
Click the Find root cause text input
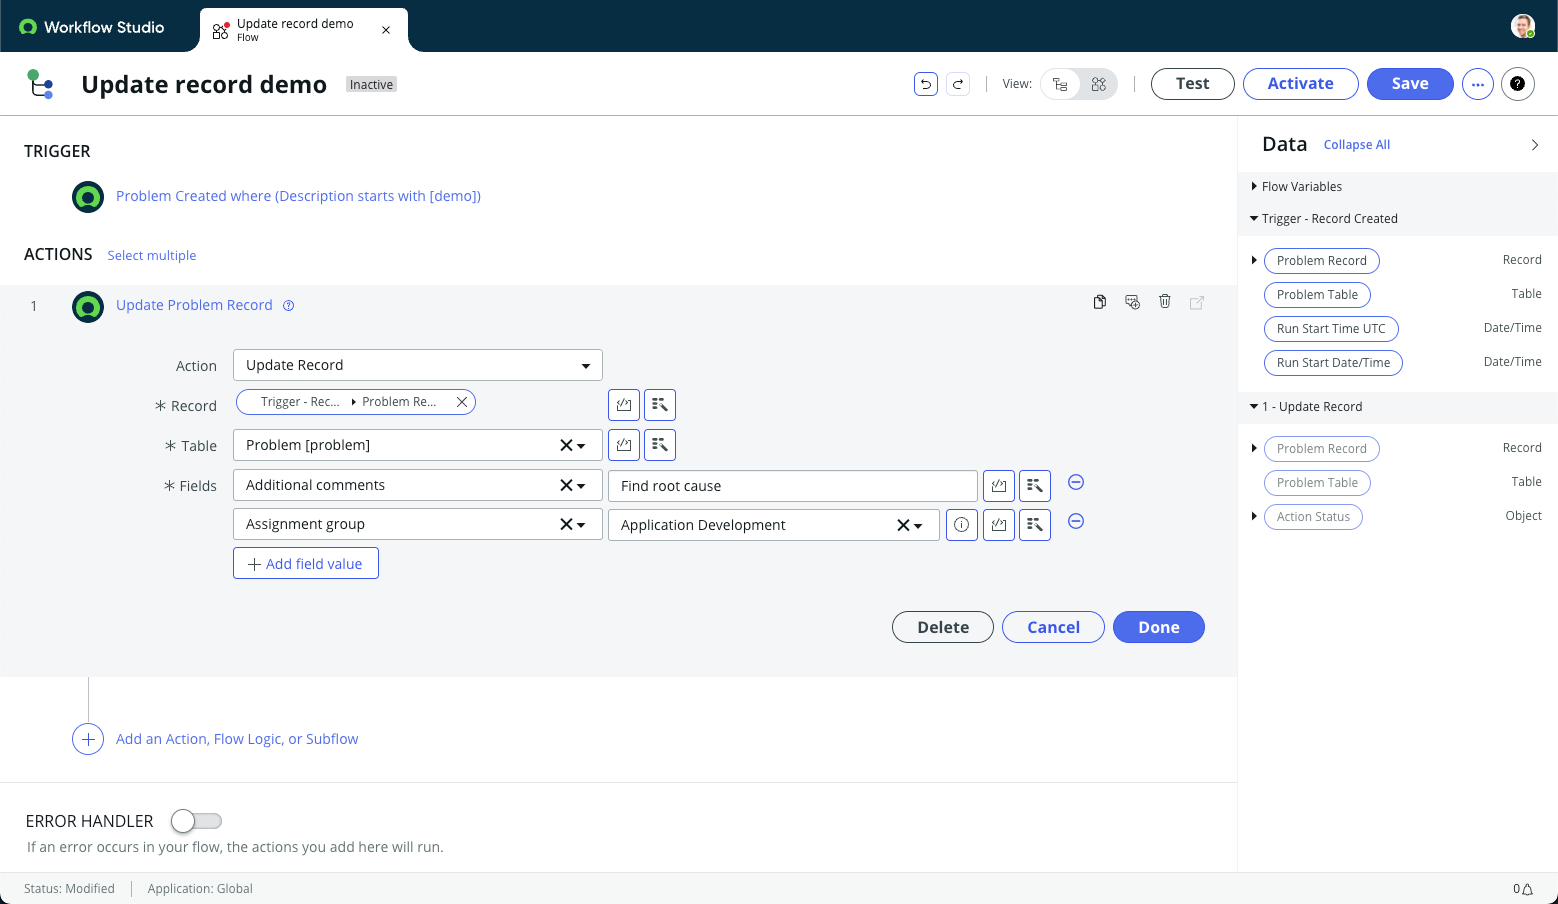point(793,486)
